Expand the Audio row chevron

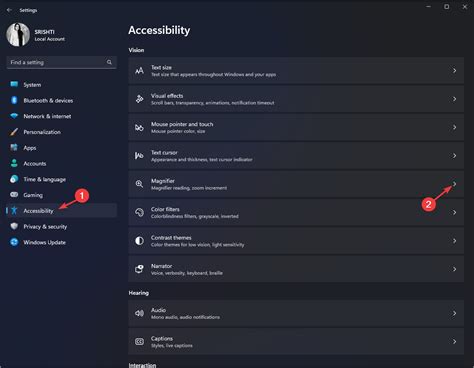(454, 313)
